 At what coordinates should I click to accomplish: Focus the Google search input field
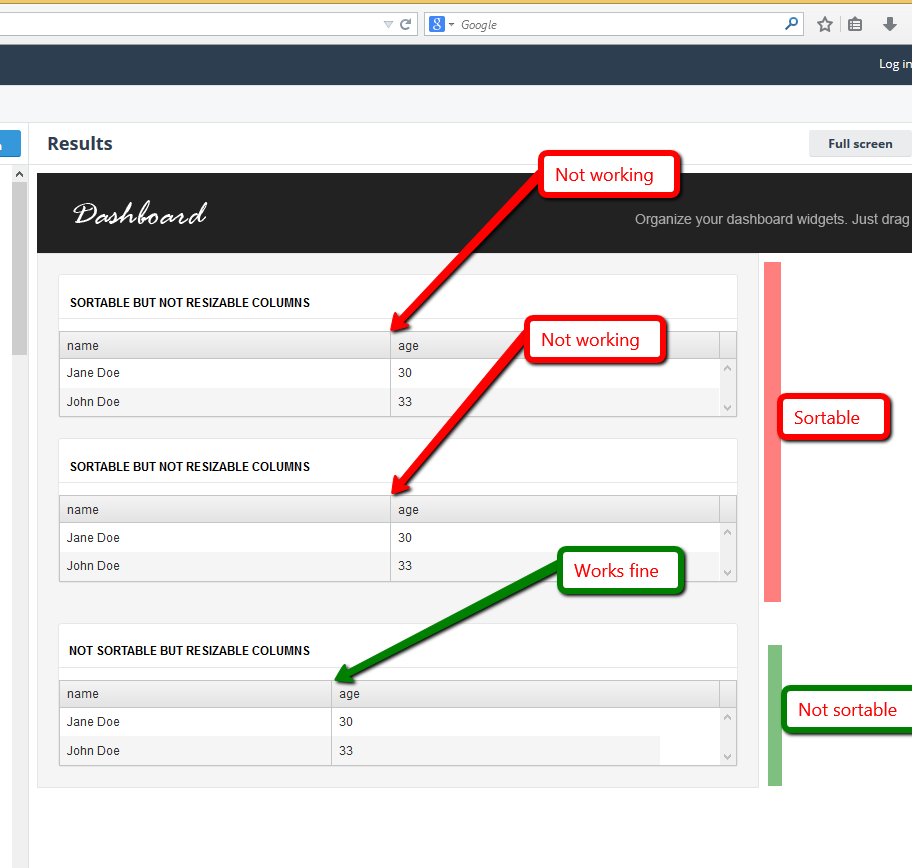[619, 24]
